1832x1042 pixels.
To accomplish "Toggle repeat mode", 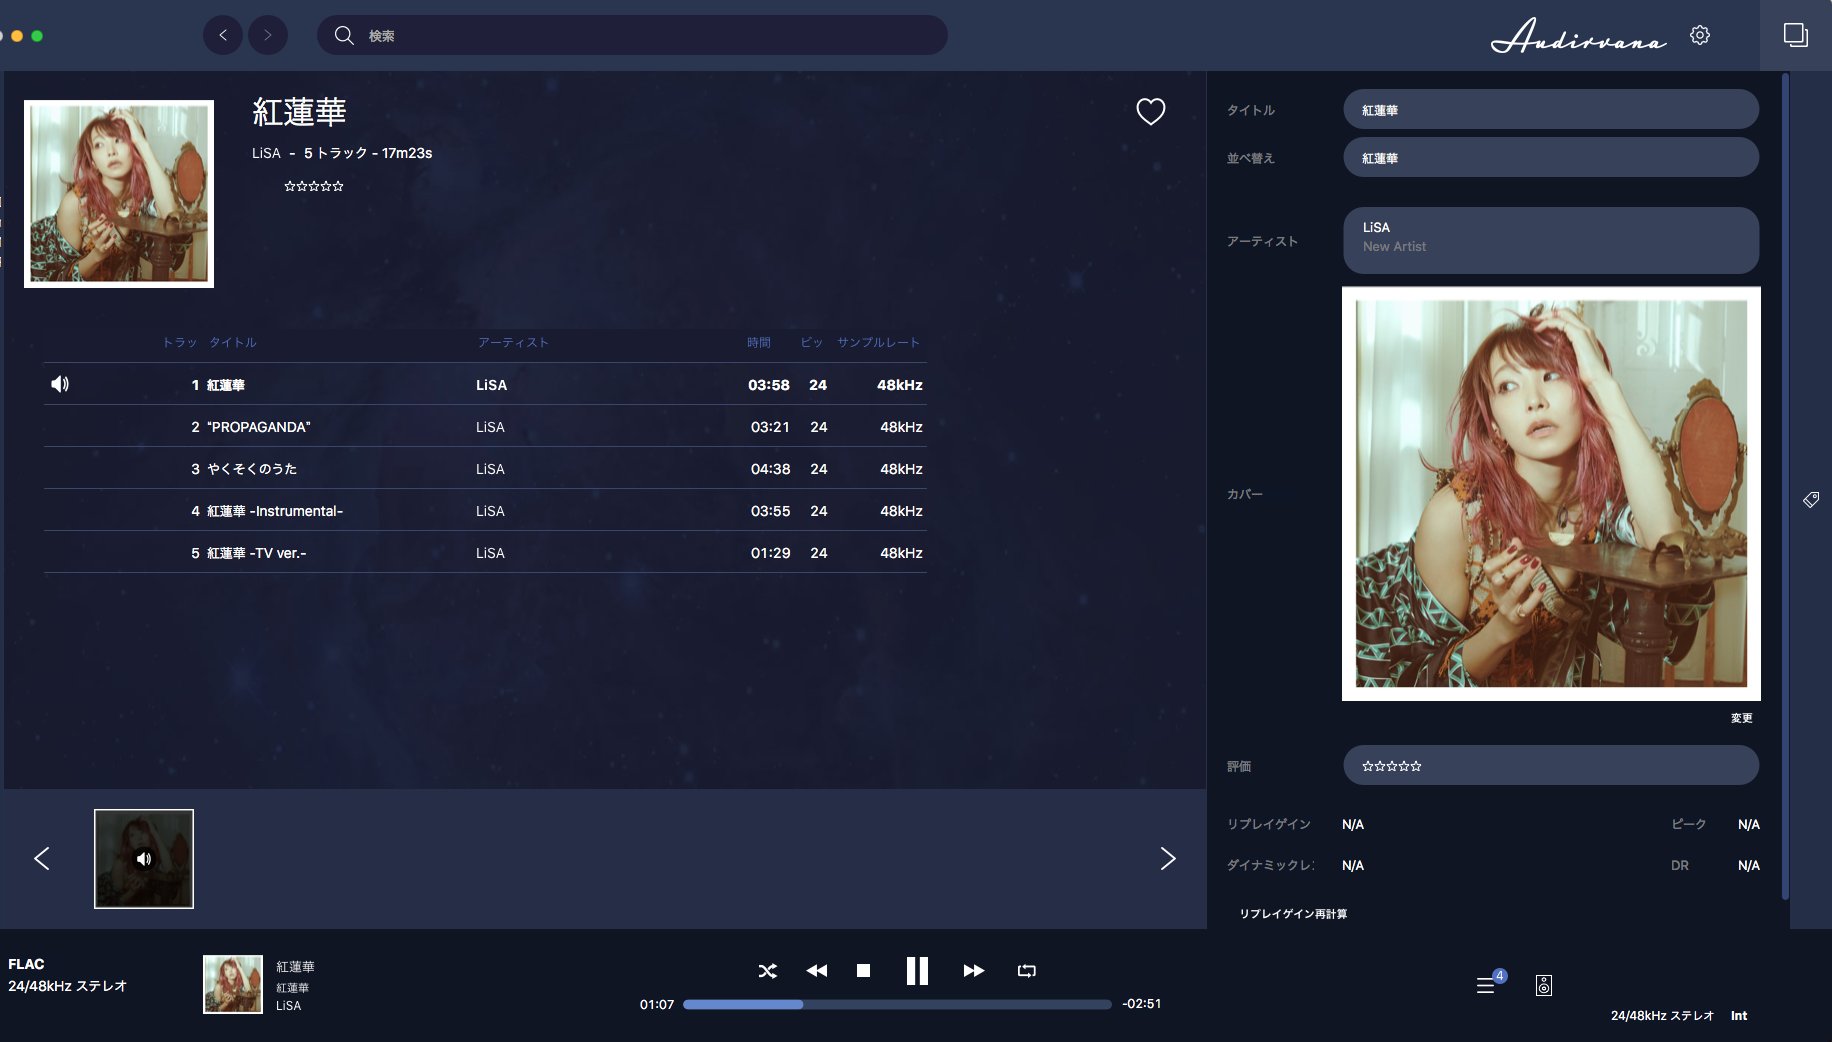I will coord(1027,971).
